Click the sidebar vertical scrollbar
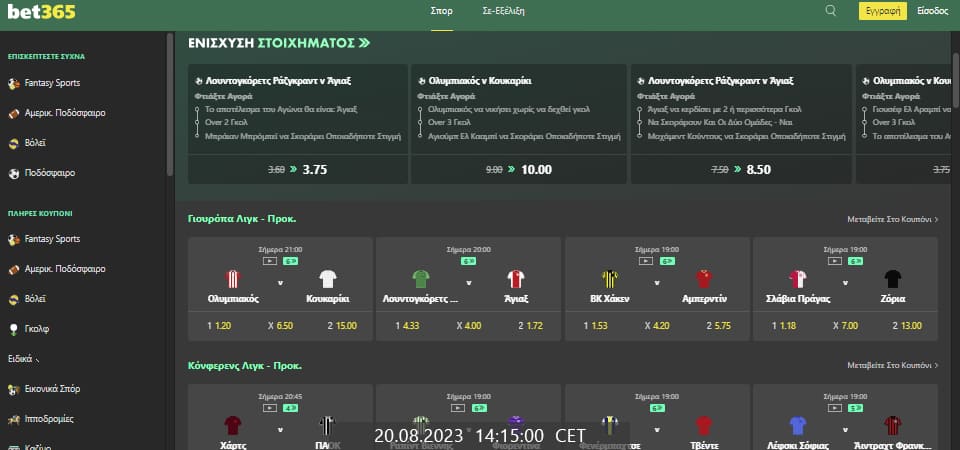Image resolution: width=960 pixels, height=450 pixels. coord(170,104)
